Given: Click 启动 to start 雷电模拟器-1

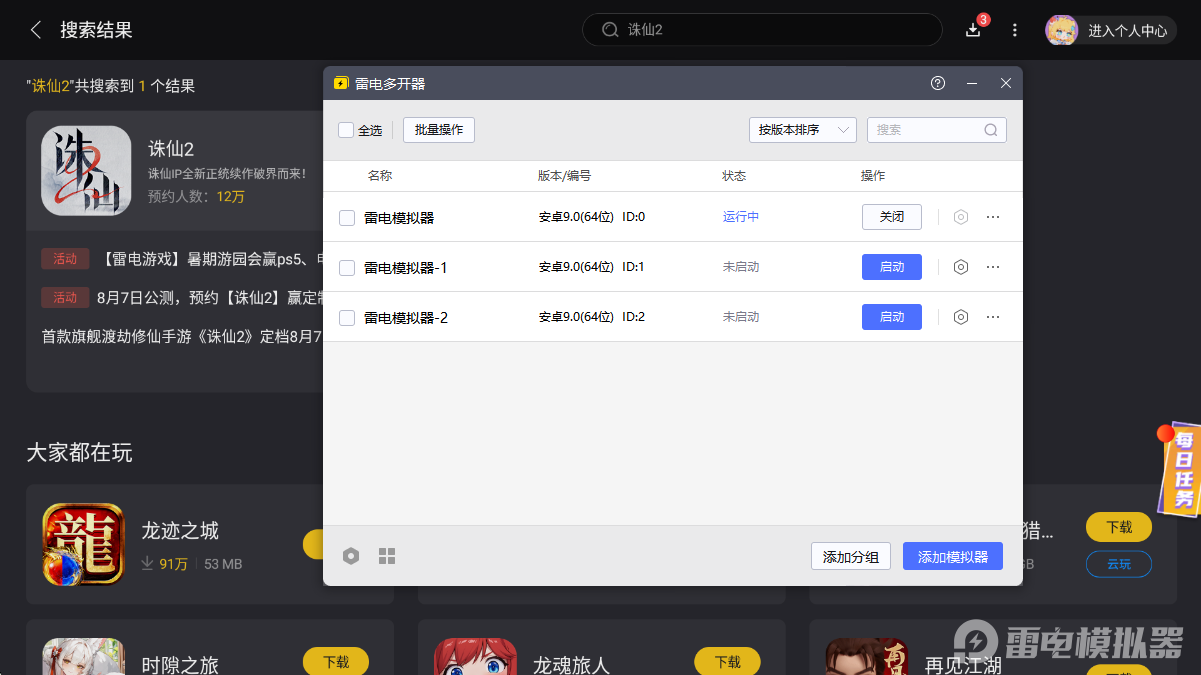Looking at the screenshot, I should pyautogui.click(x=891, y=267).
